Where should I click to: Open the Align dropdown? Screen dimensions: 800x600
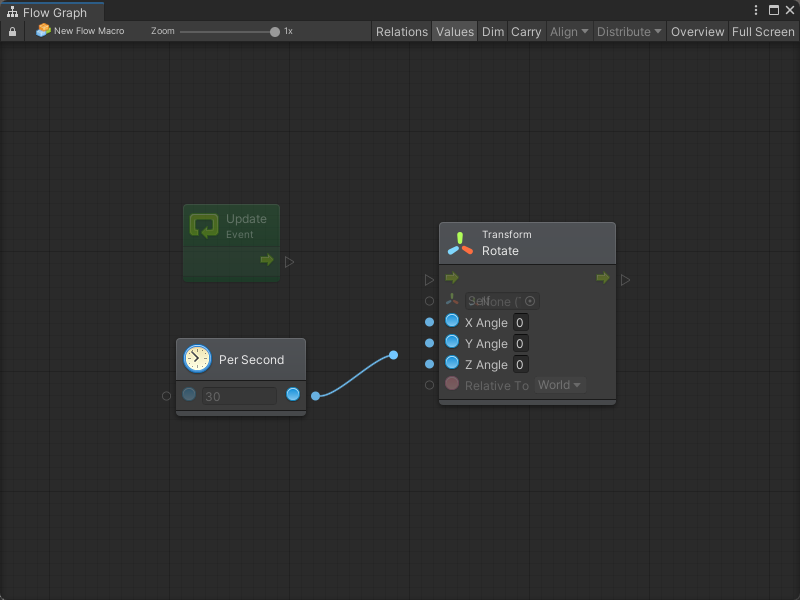(x=569, y=32)
